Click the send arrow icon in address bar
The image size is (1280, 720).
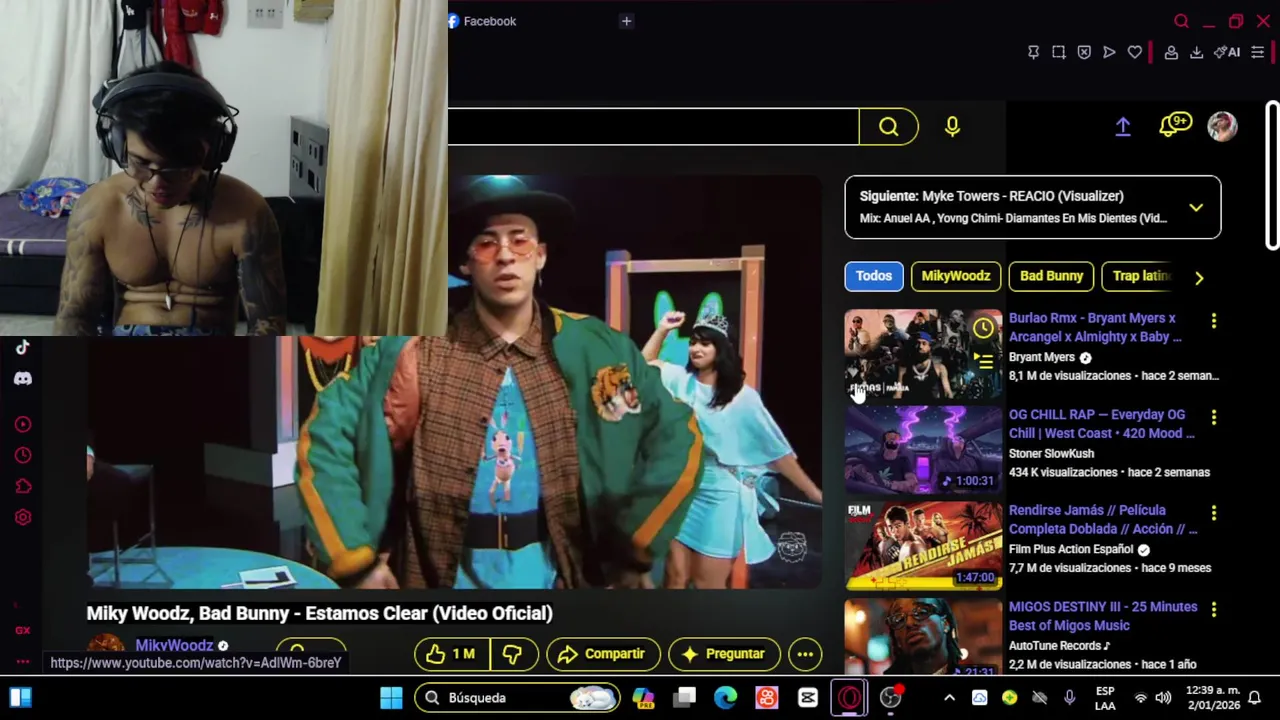(x=1109, y=52)
